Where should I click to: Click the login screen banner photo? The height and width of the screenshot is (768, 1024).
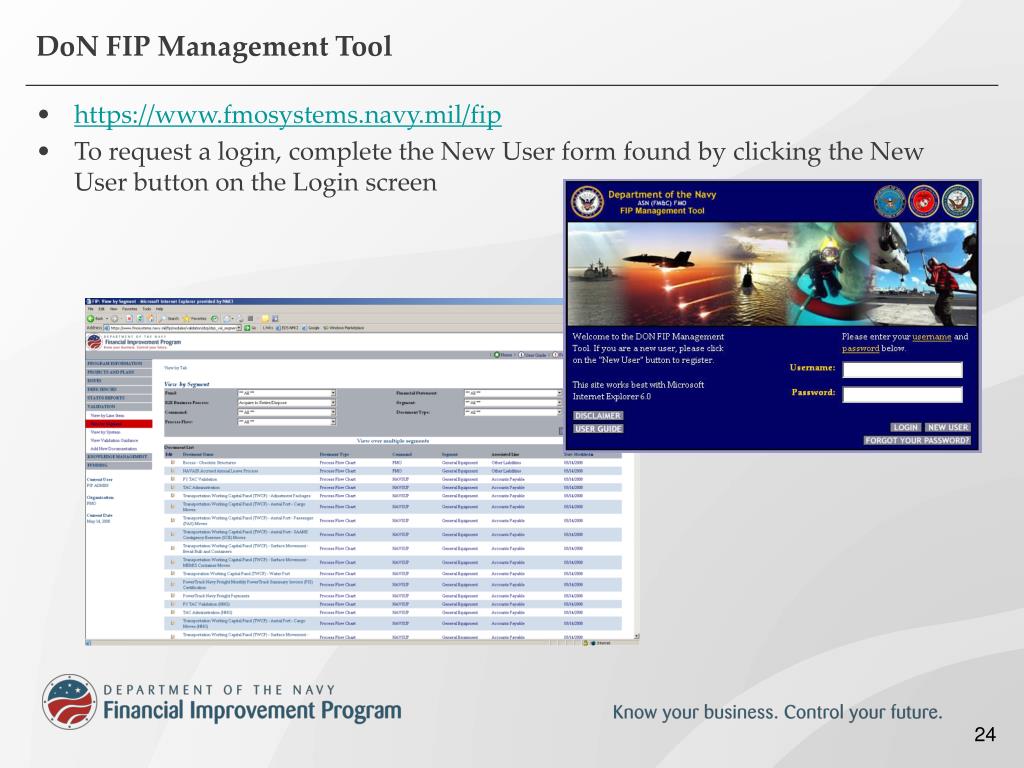[772, 274]
